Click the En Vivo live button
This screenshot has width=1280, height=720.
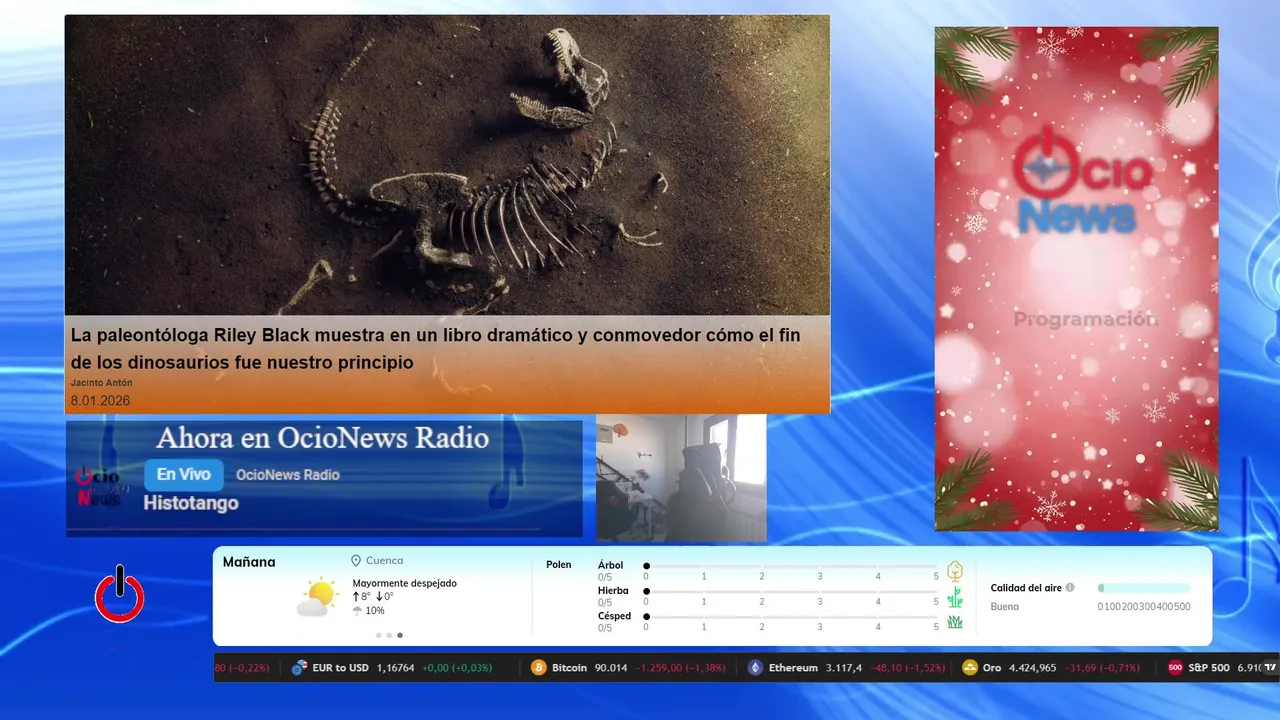tap(184, 474)
